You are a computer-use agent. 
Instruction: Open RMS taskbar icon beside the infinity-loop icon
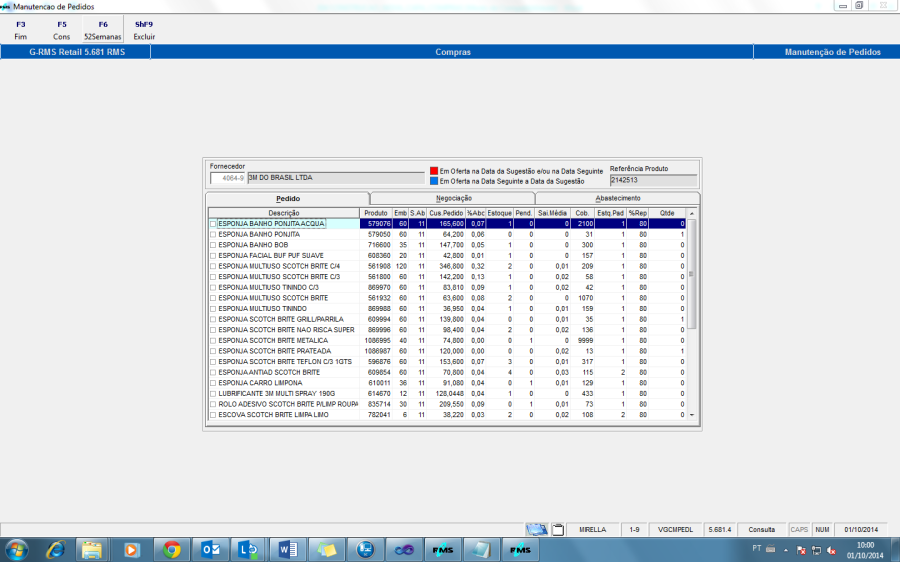(x=443, y=550)
